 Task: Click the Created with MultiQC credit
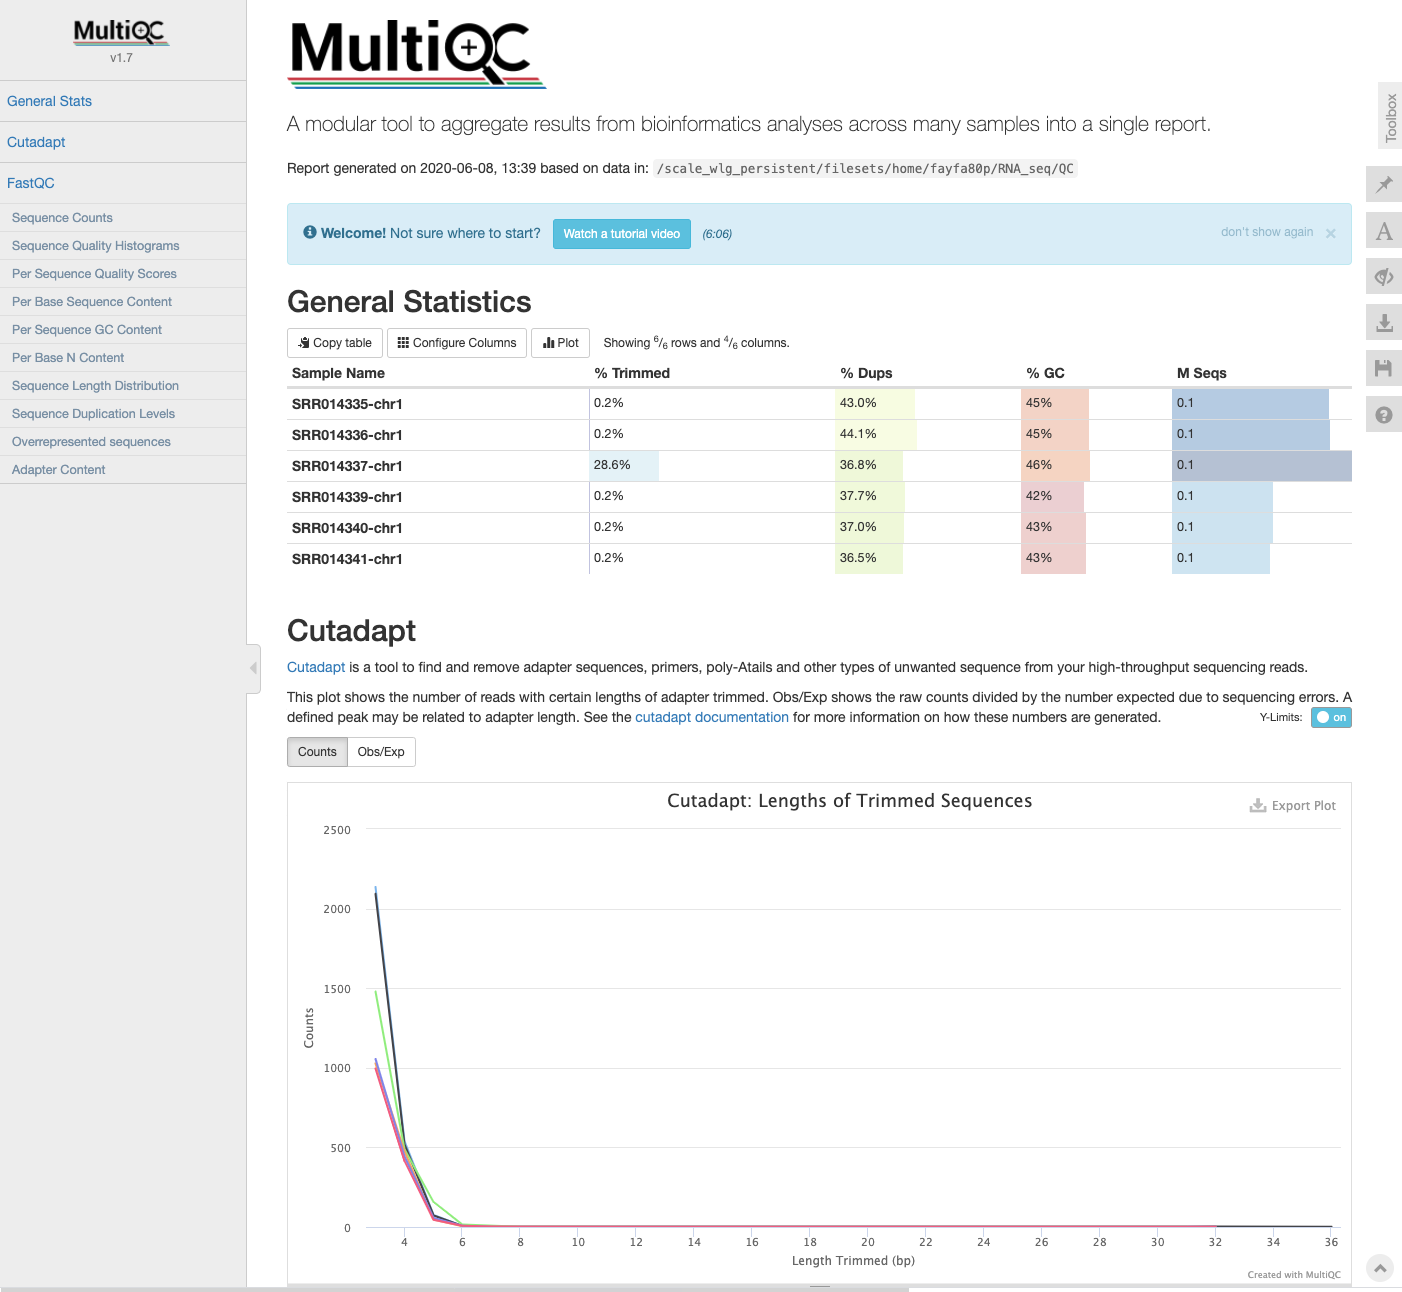pyautogui.click(x=1294, y=1274)
